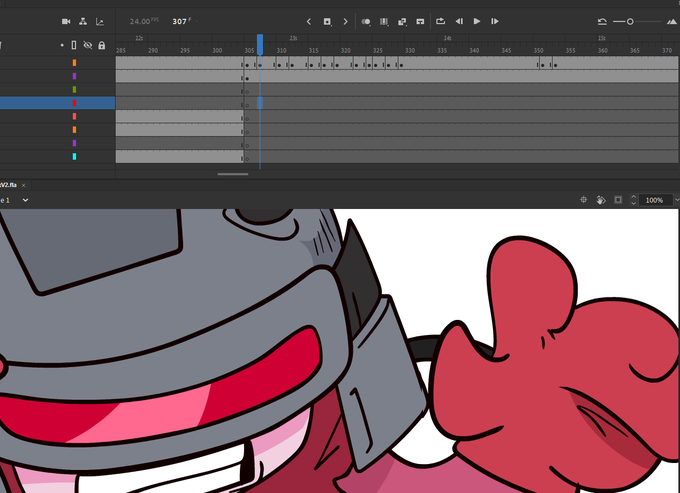680x493 pixels.
Task: Select the rotation tool icon near zoom
Action: [601, 199]
